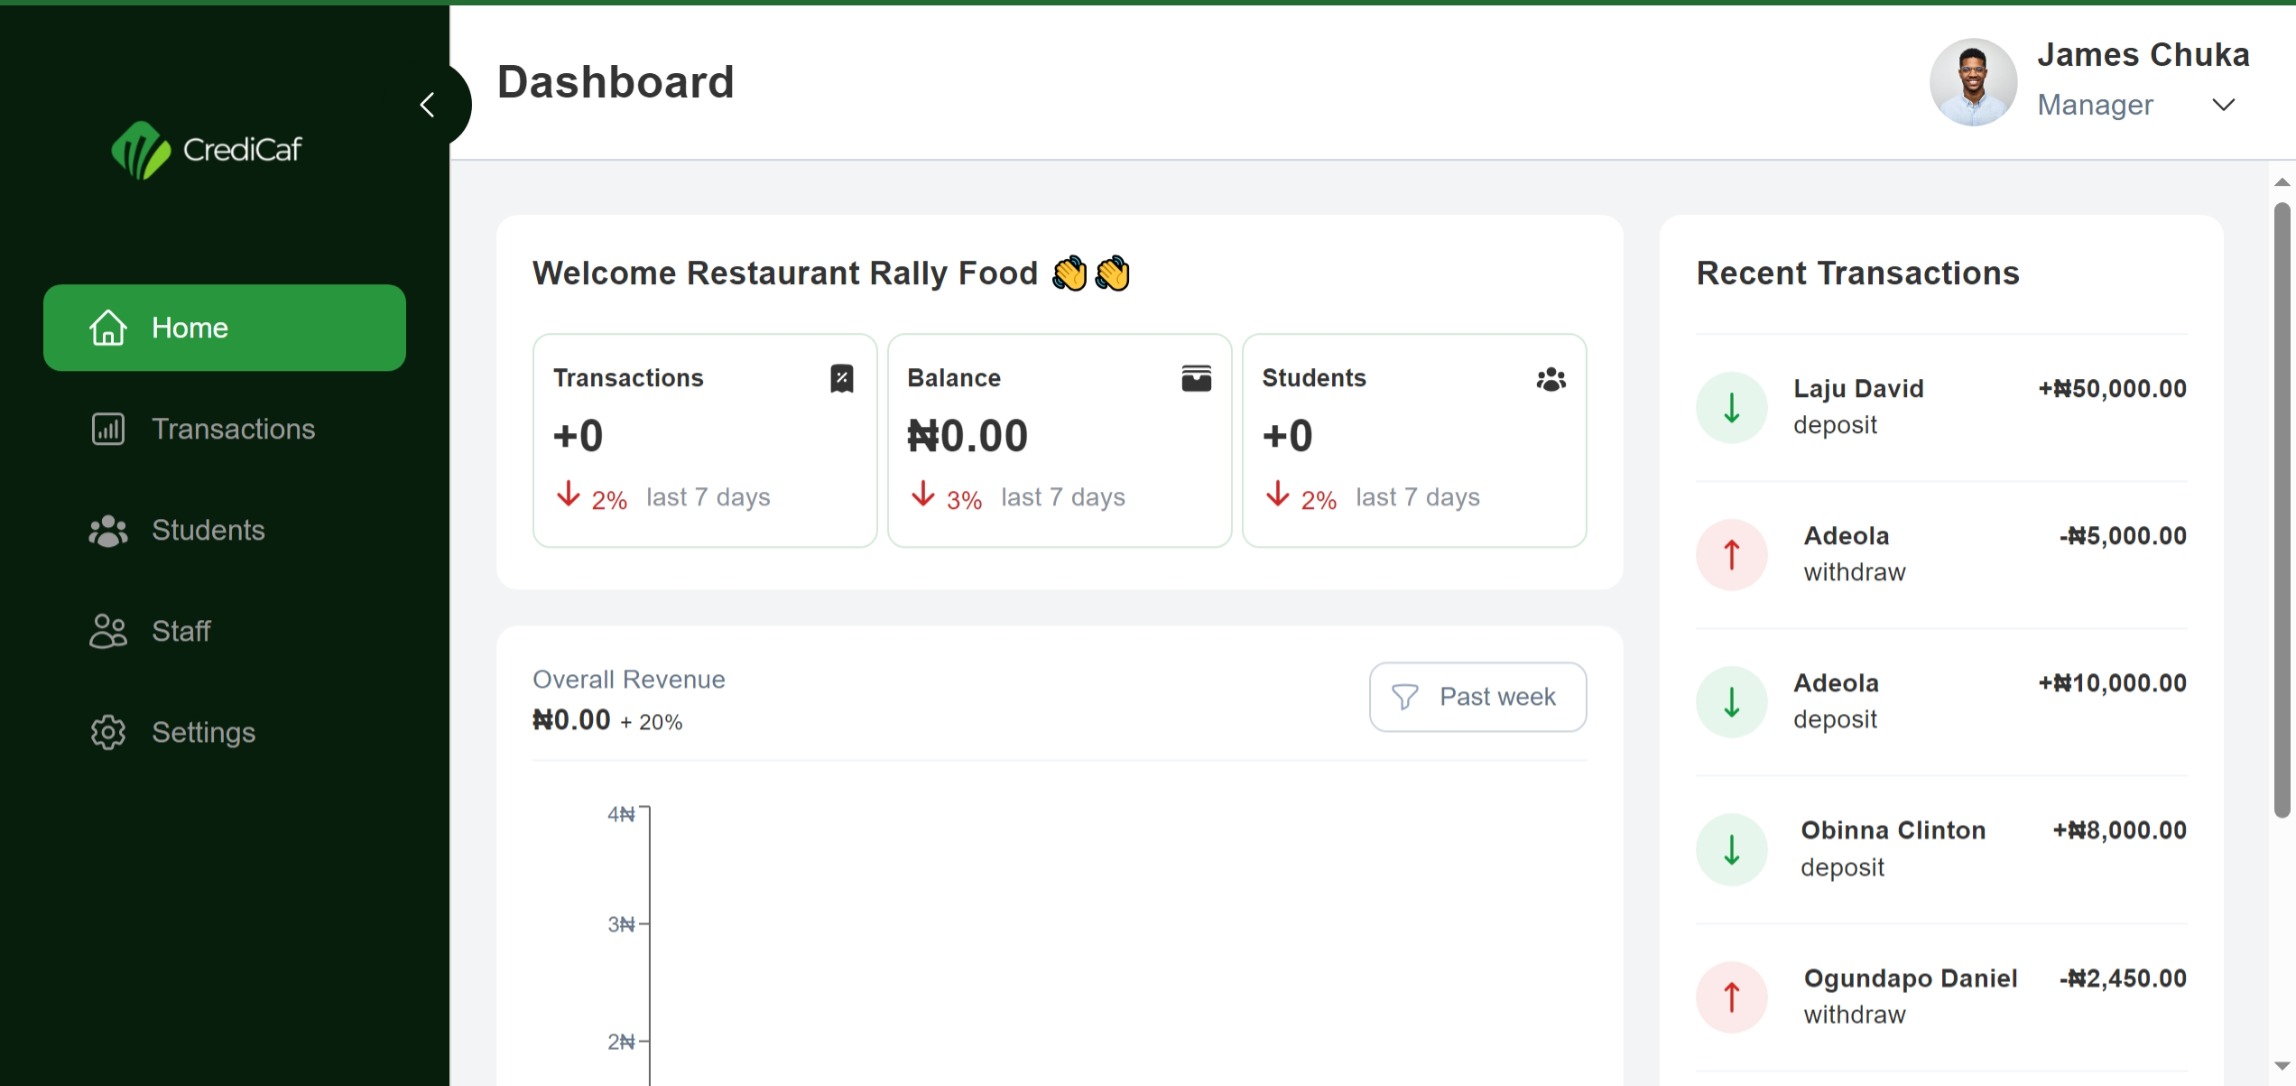
Task: Open the Adeola ₦10,000 deposit transaction
Action: pyautogui.click(x=1941, y=701)
